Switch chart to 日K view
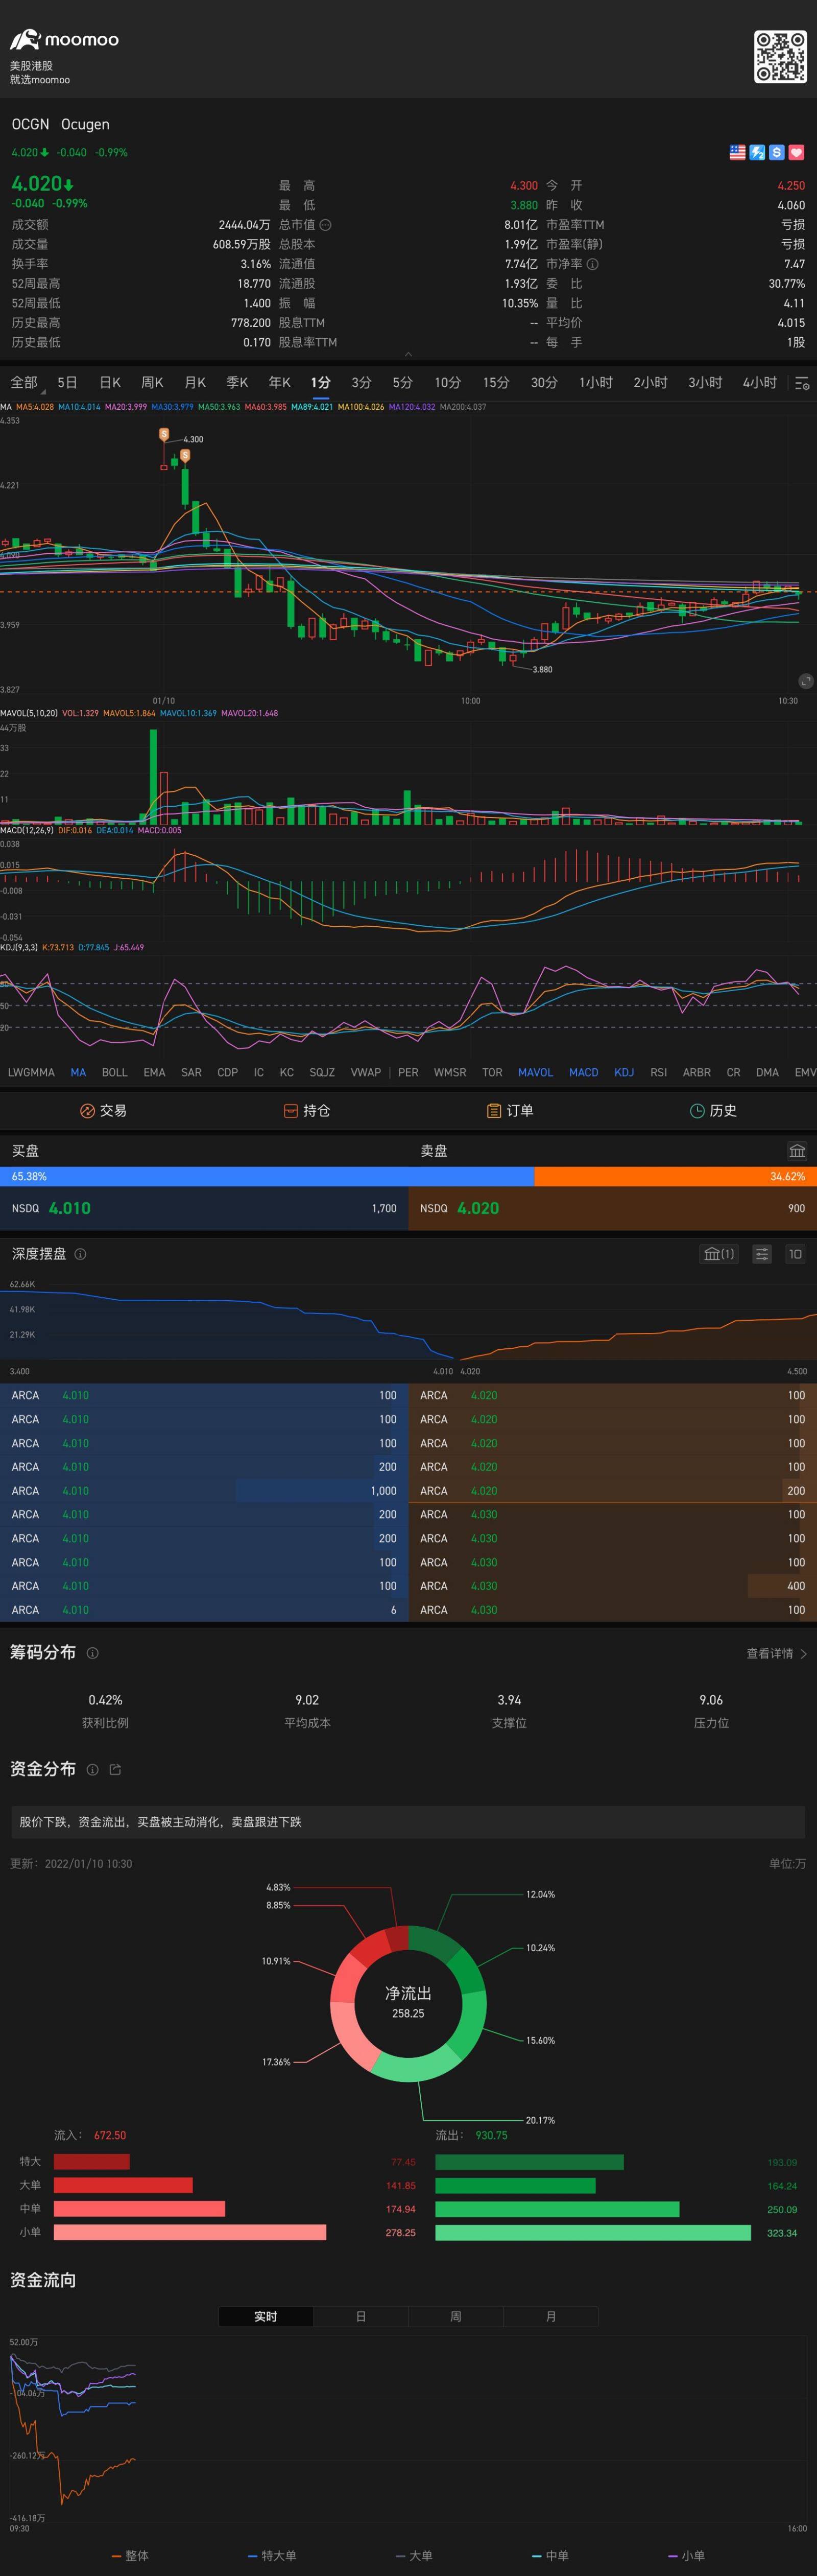 click(x=110, y=383)
